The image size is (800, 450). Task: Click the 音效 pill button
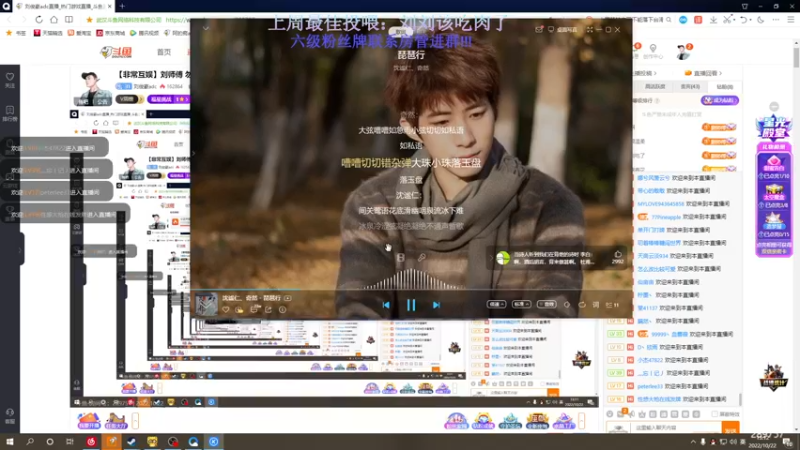pos(546,304)
